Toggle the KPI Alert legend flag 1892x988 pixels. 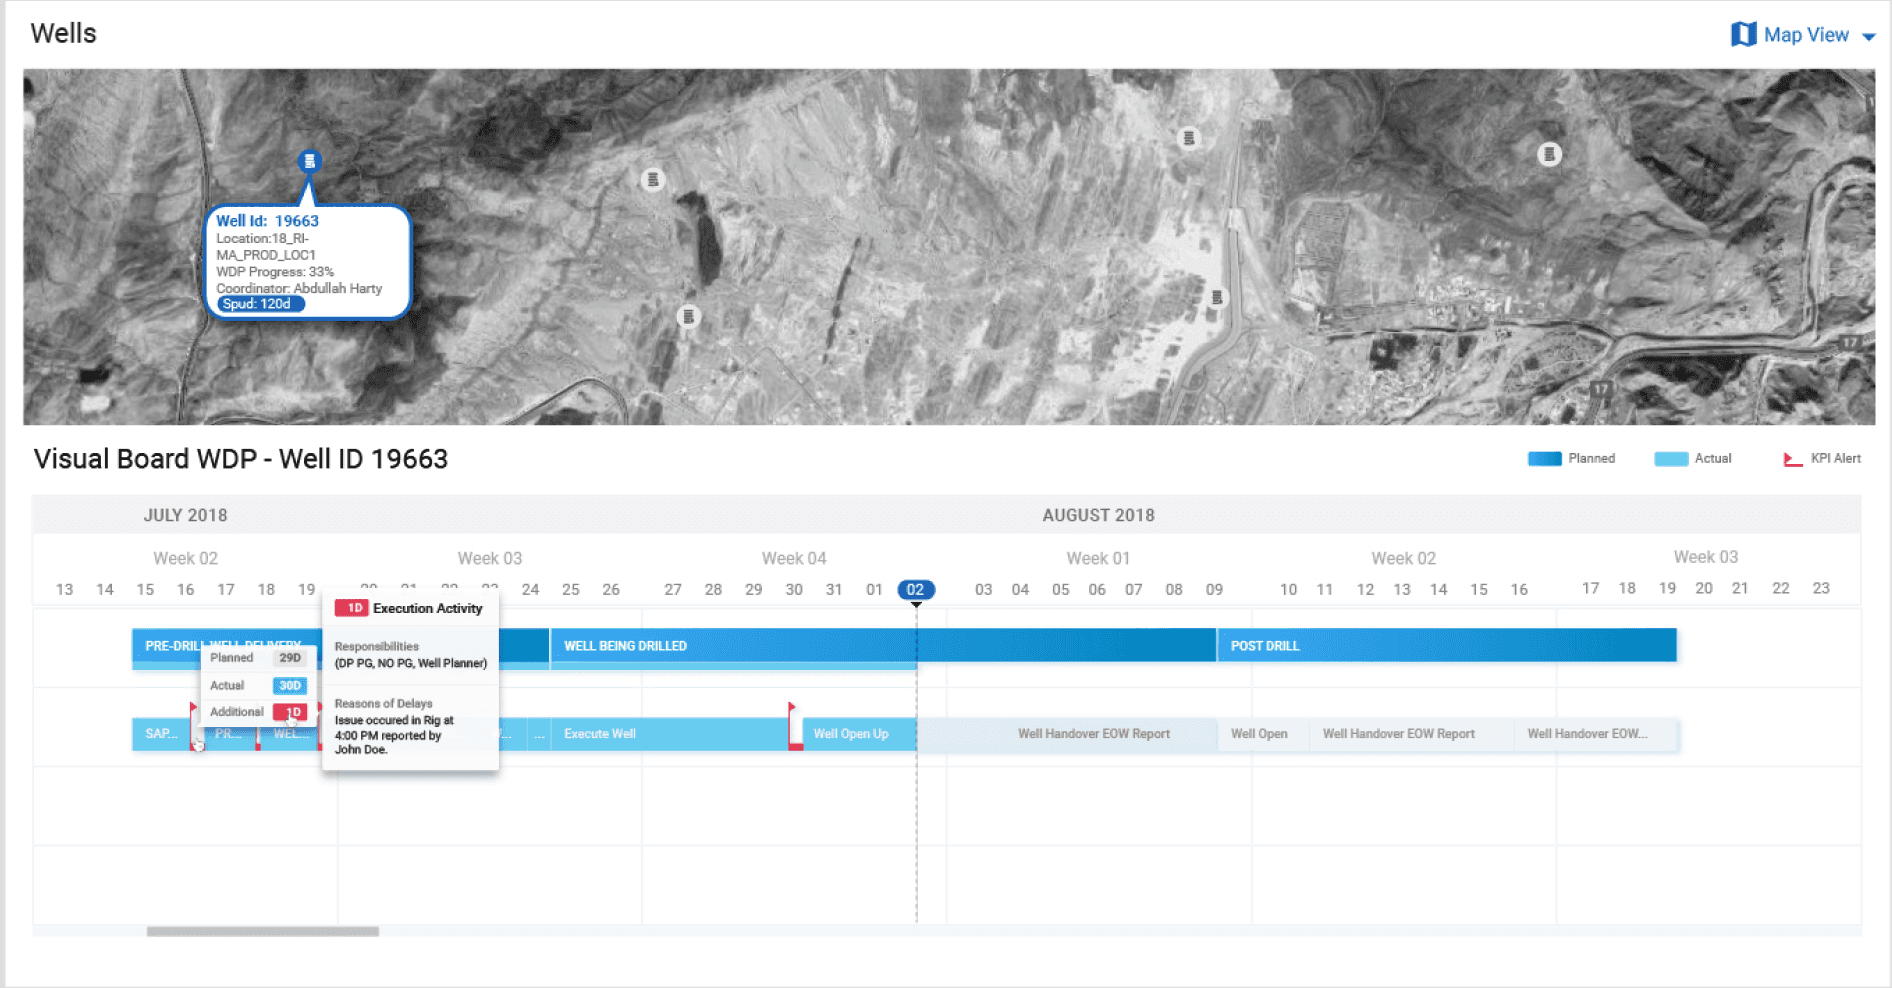[1787, 458]
